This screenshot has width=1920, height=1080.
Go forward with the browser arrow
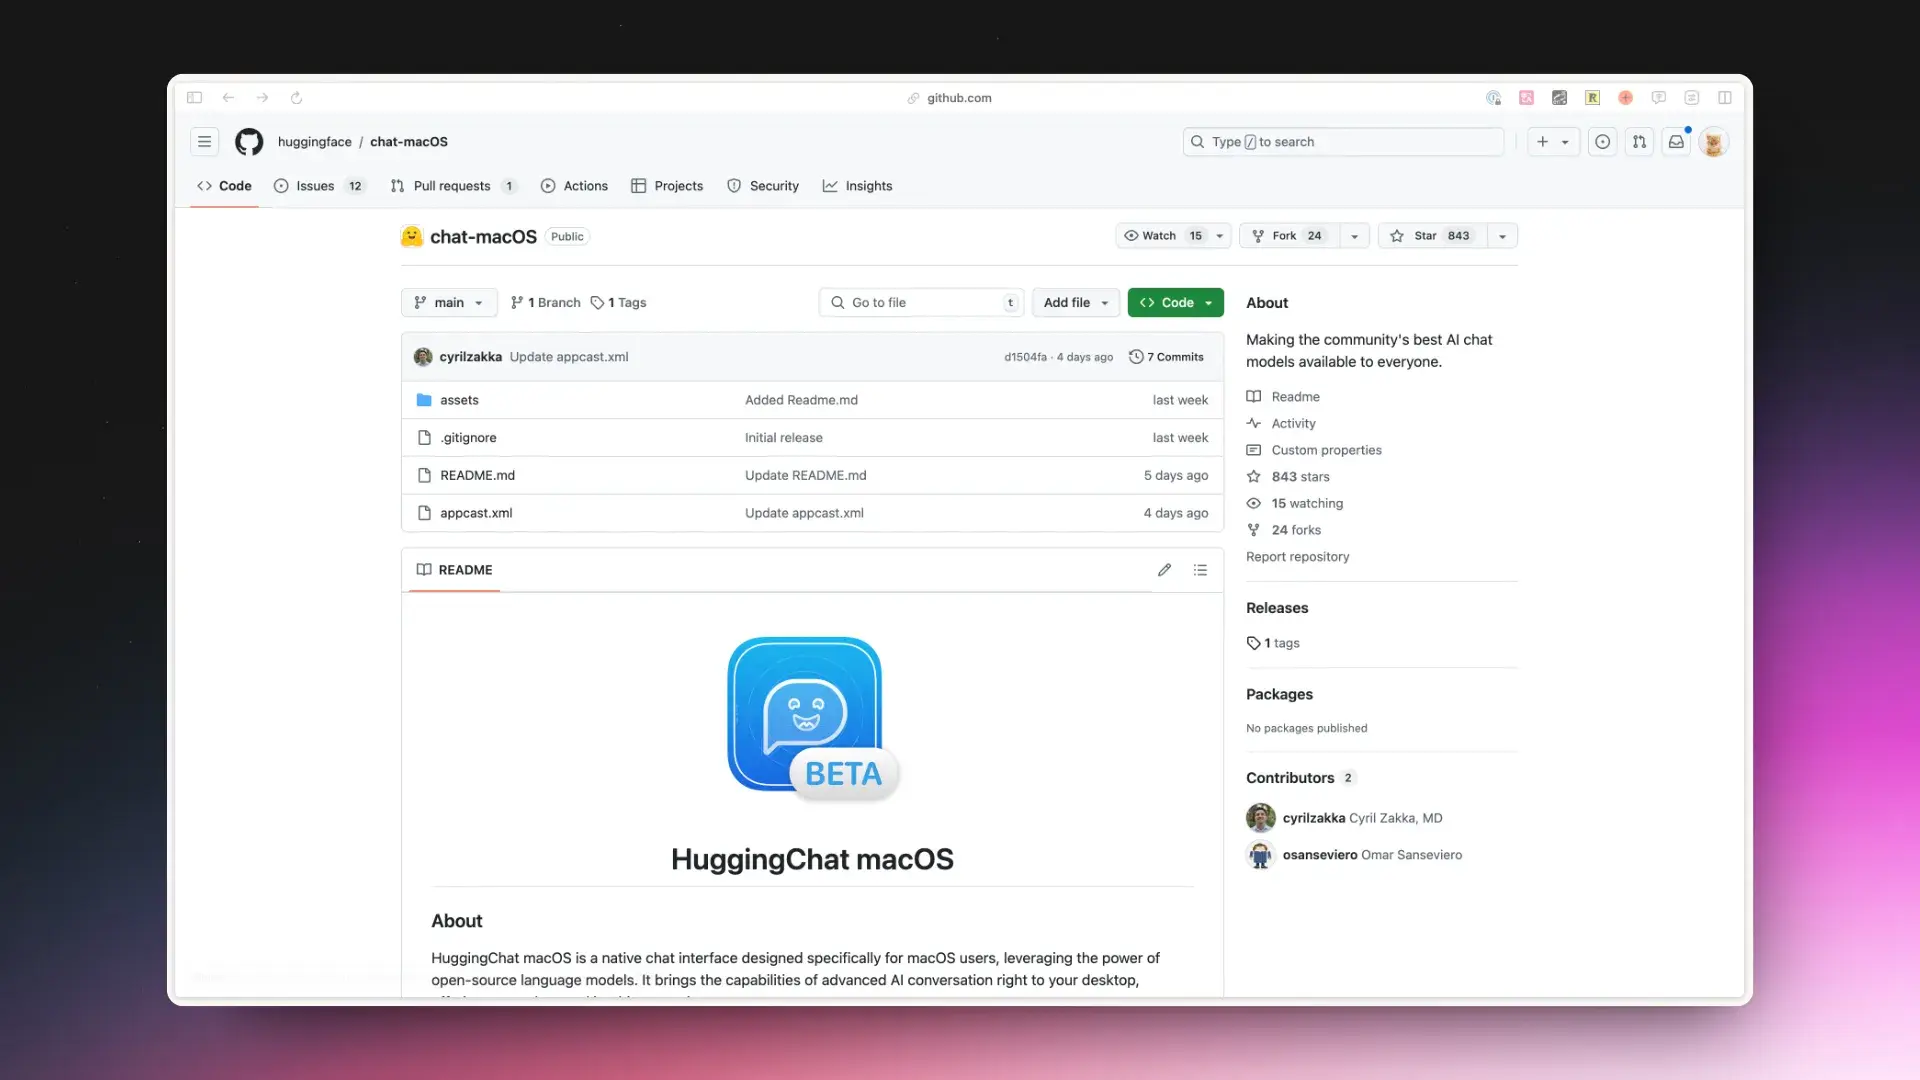point(262,98)
